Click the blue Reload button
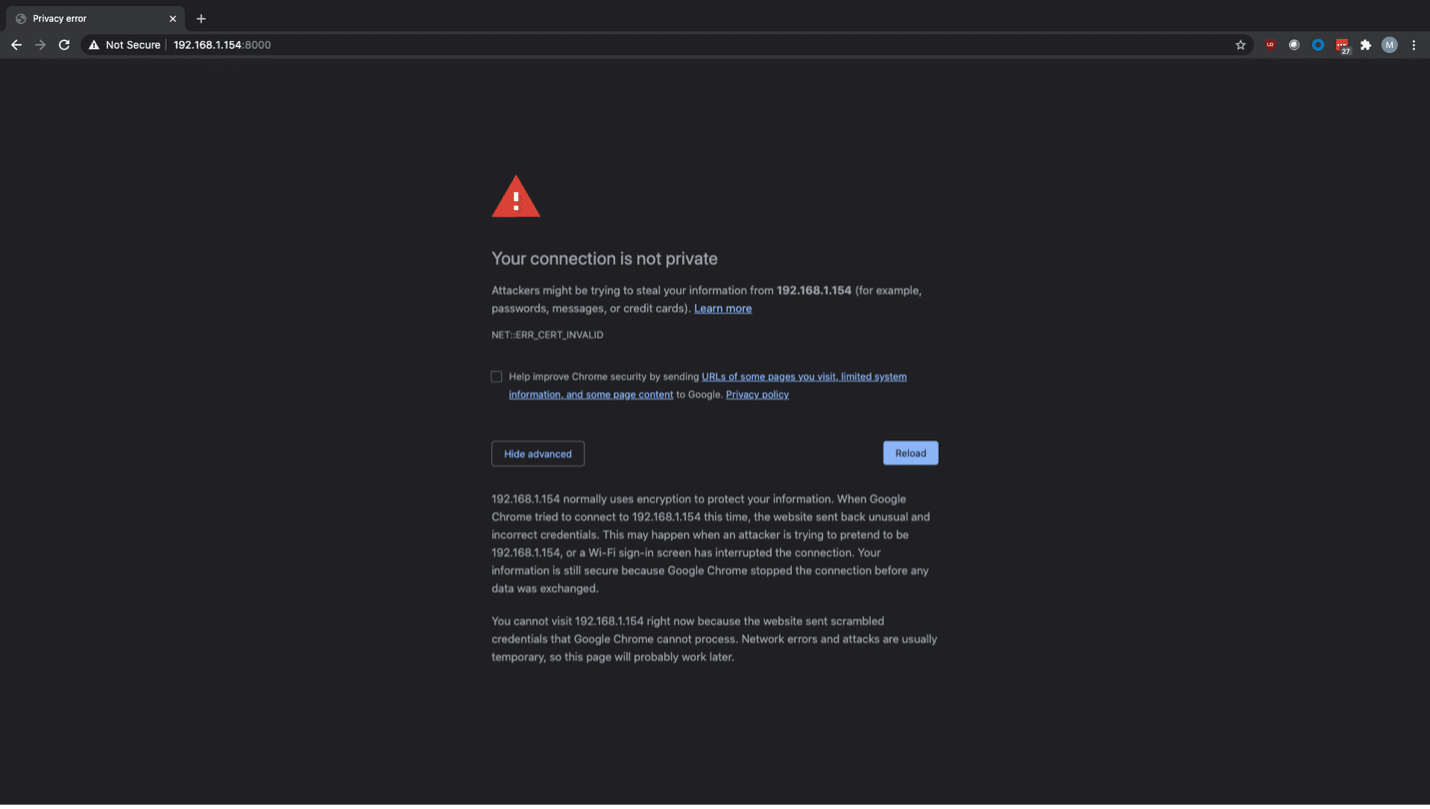This screenshot has height=809, width=1430. [x=910, y=453]
